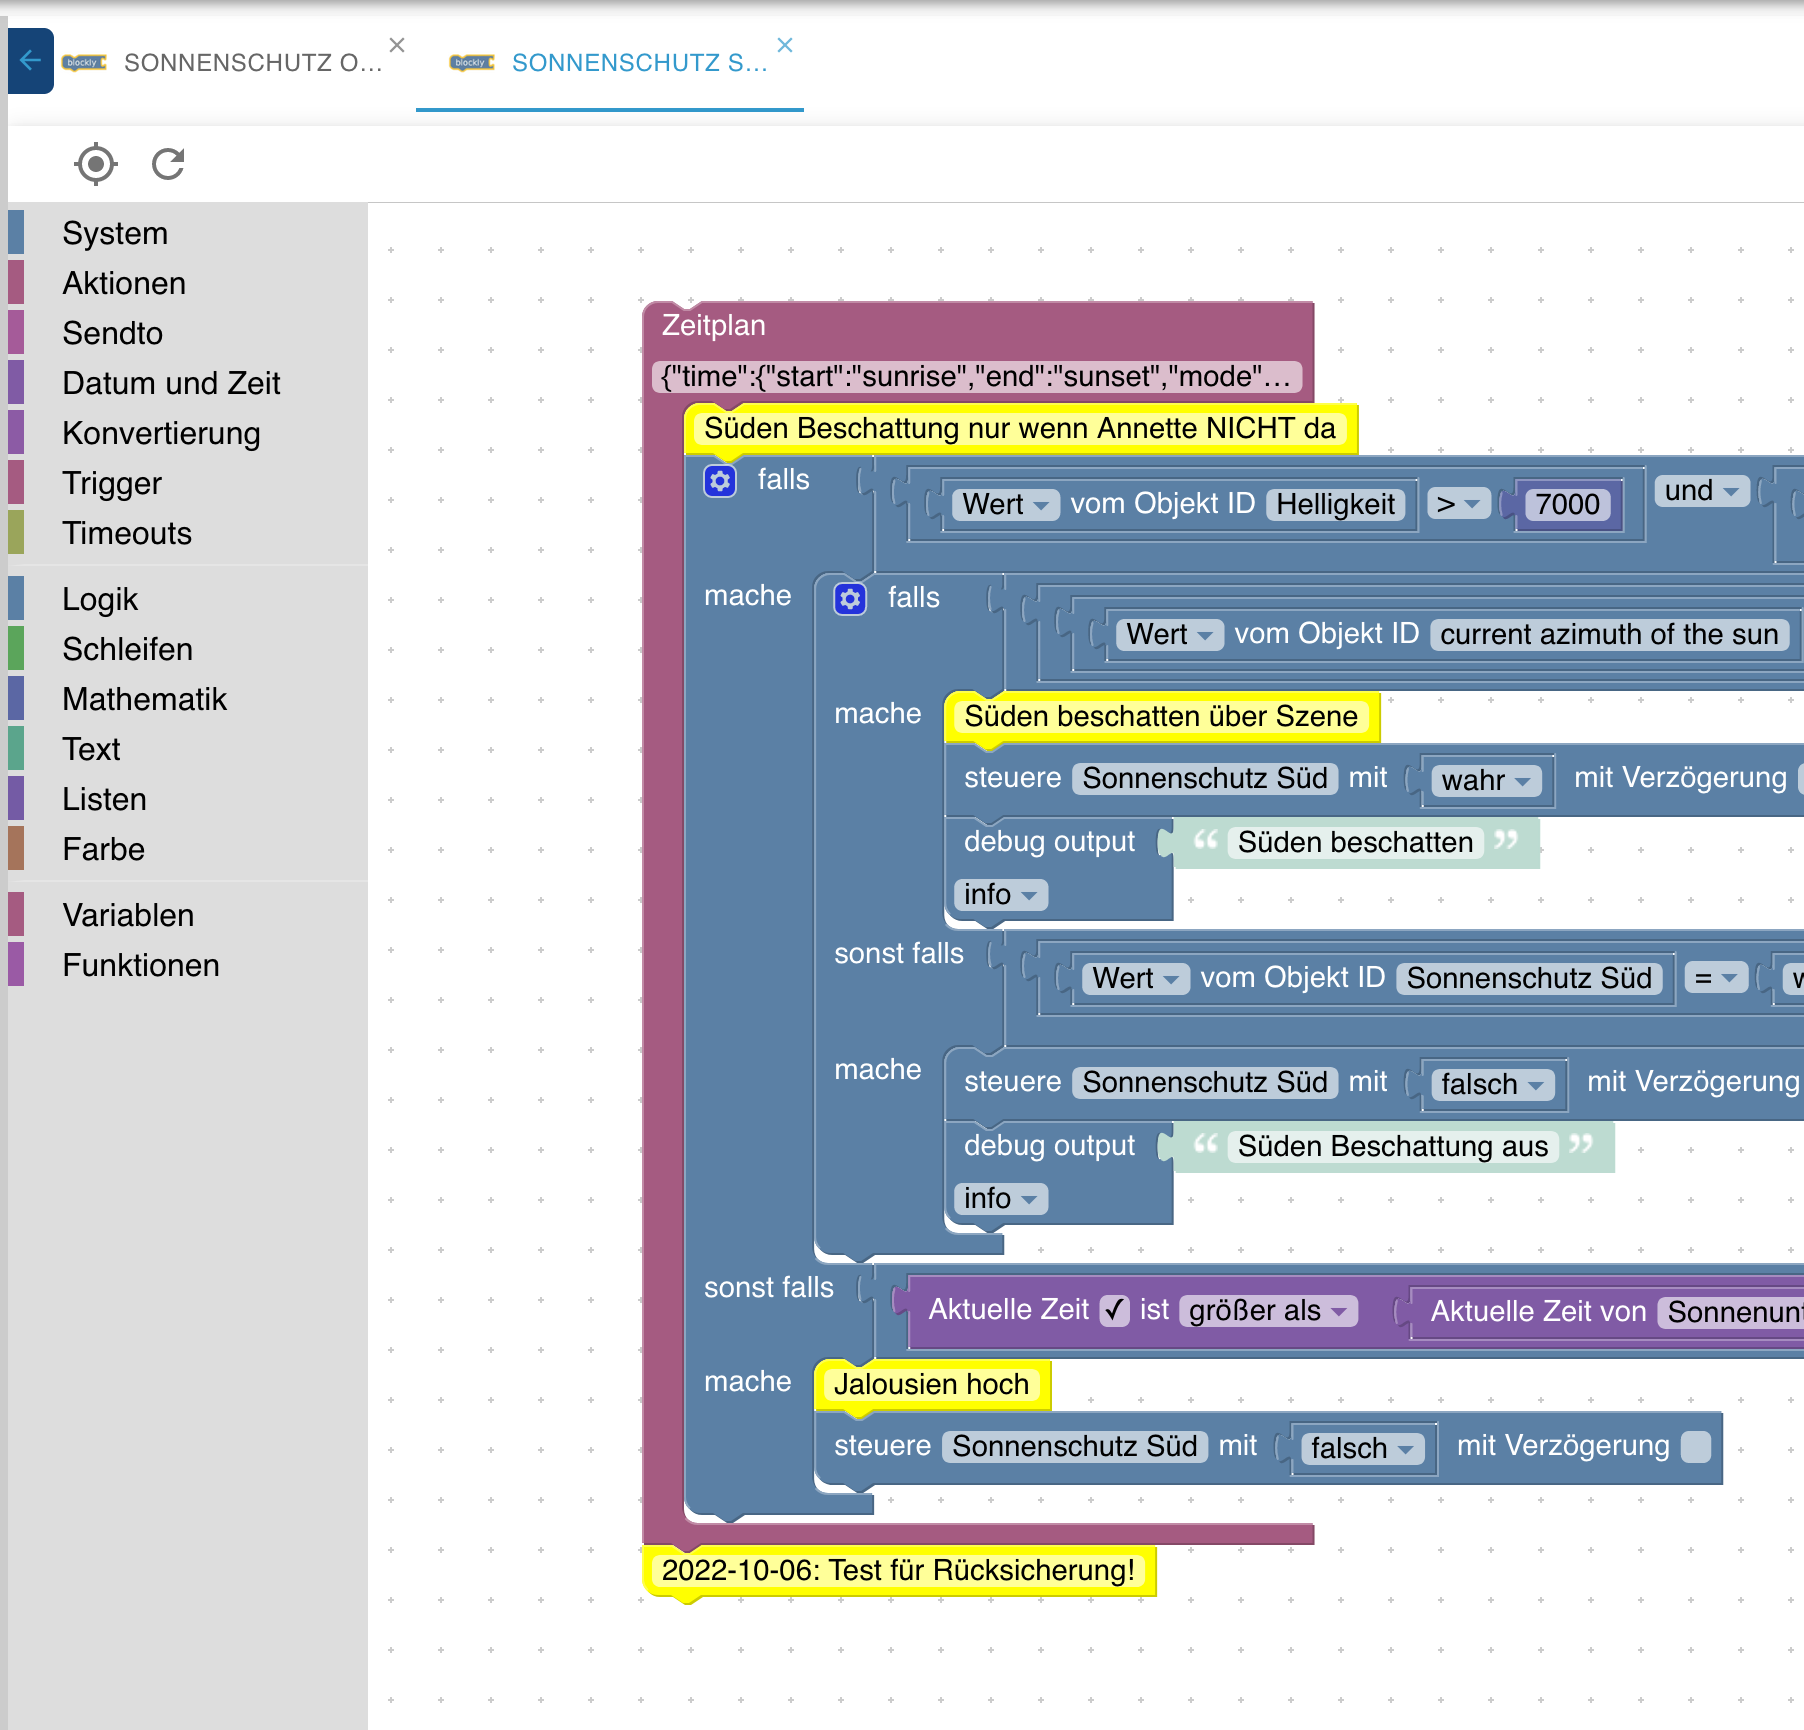Open the Wert dropdown beside current azimuth
The image size is (1804, 1730).
tap(1169, 634)
